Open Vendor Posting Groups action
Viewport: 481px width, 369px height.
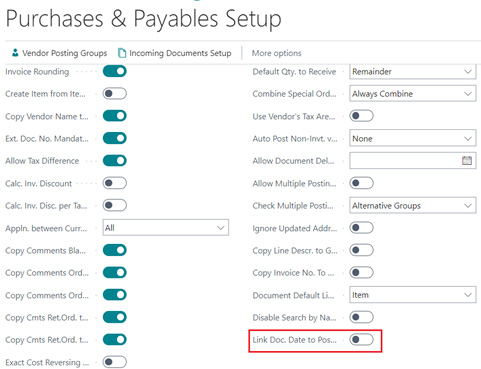click(x=59, y=53)
